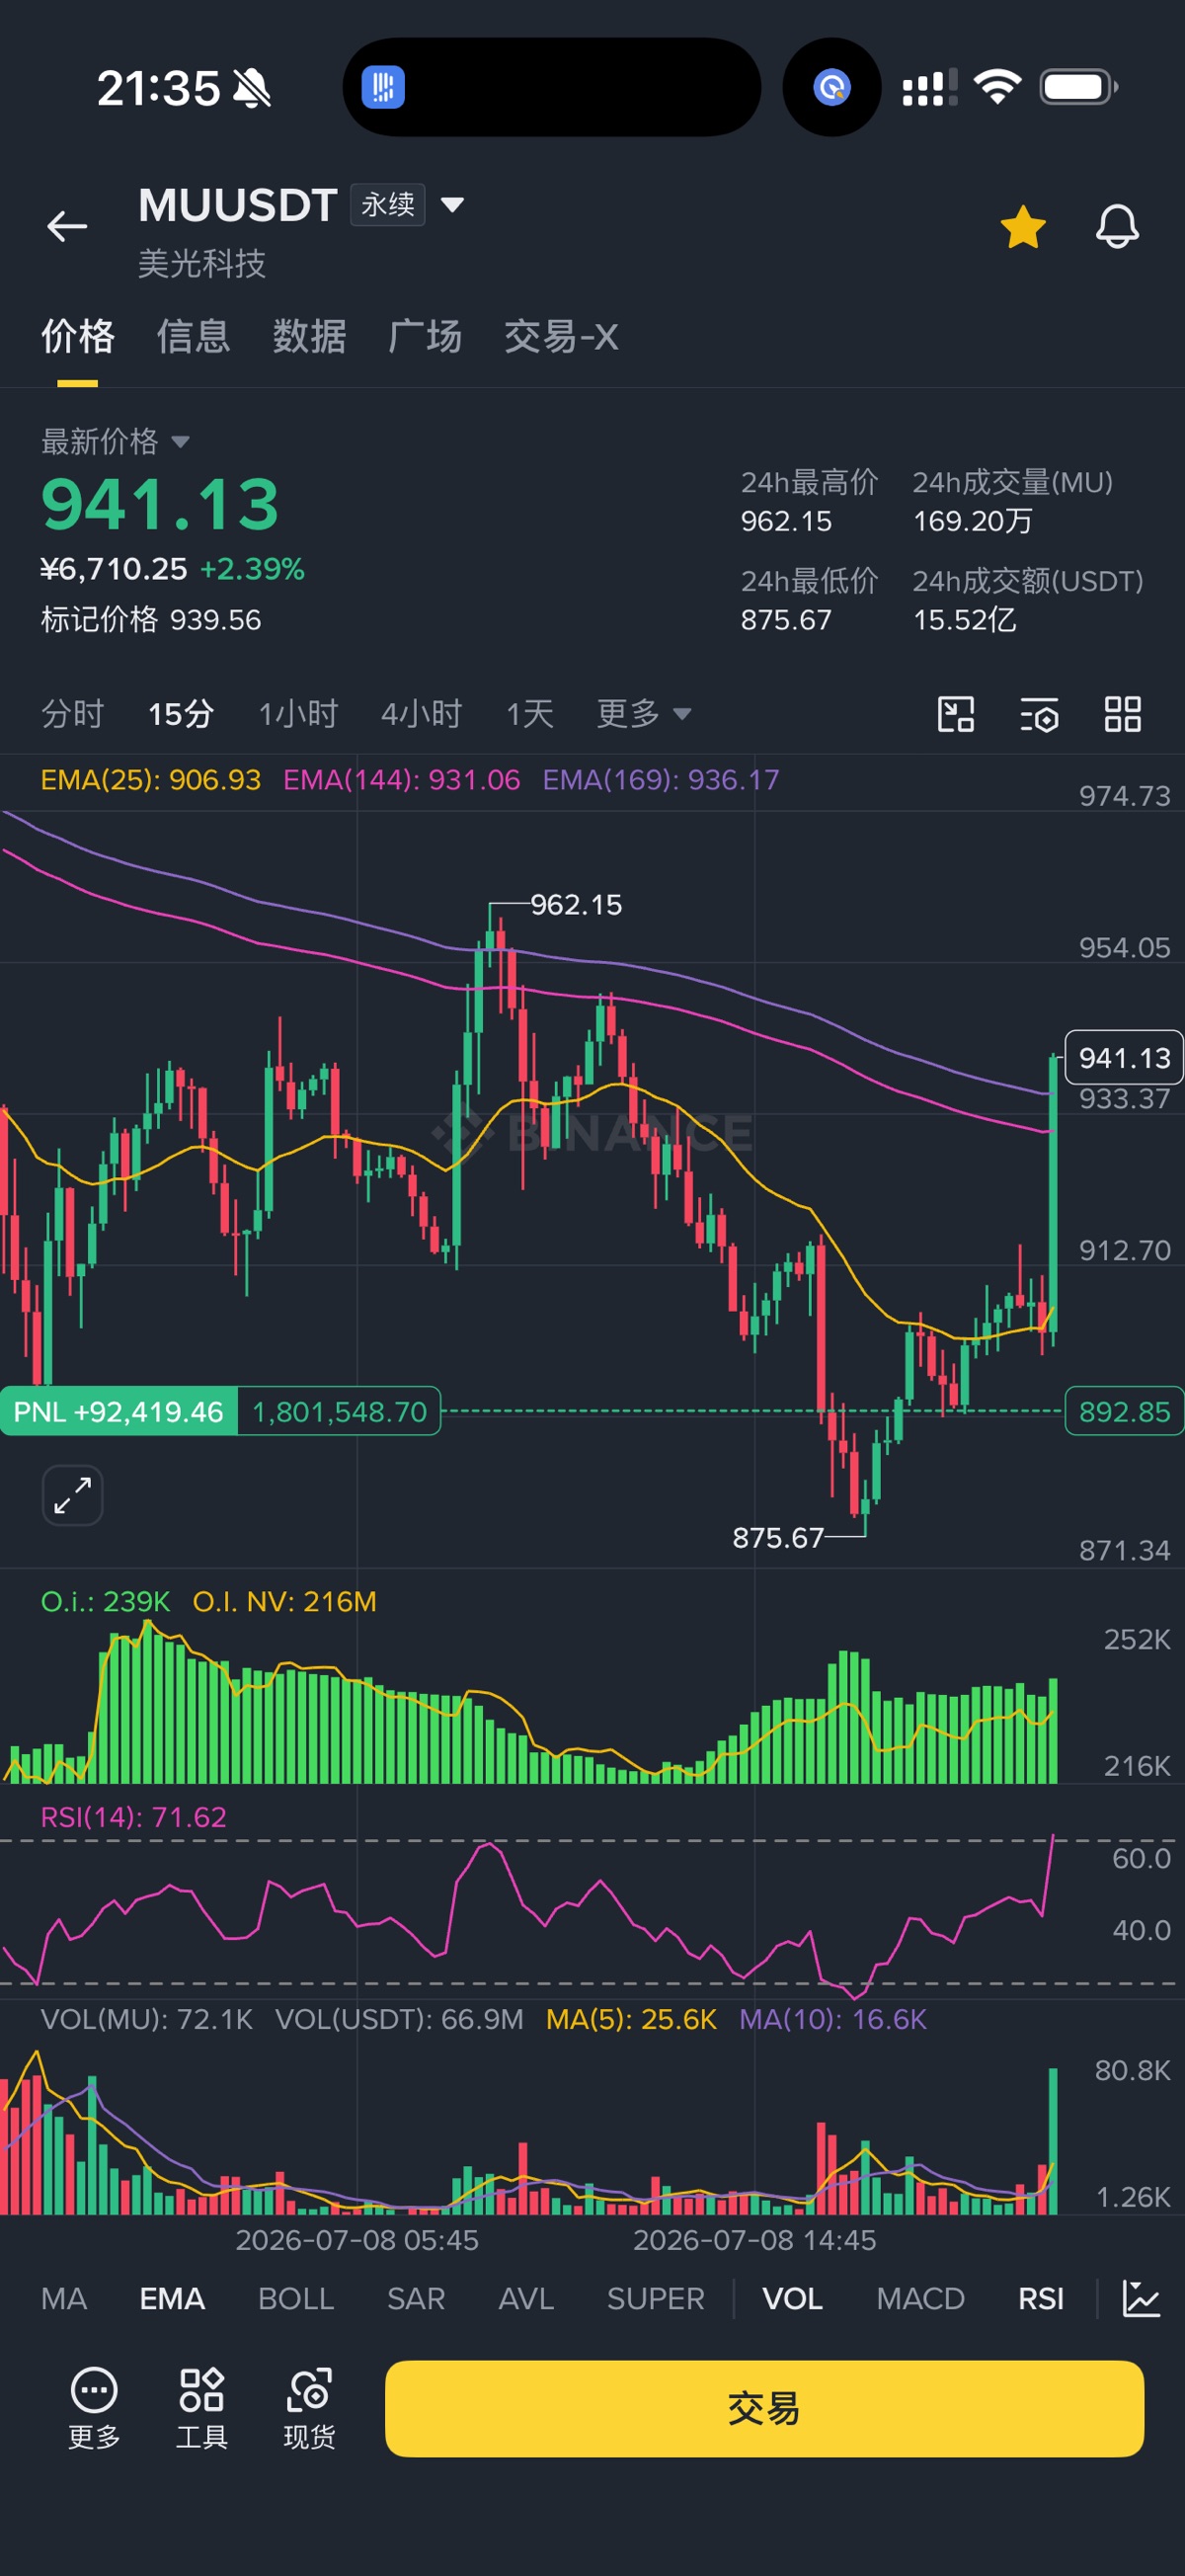The height and width of the screenshot is (2576, 1185).
Task: Tap the EMA(25): 906.93 indicator label
Action: [151, 780]
